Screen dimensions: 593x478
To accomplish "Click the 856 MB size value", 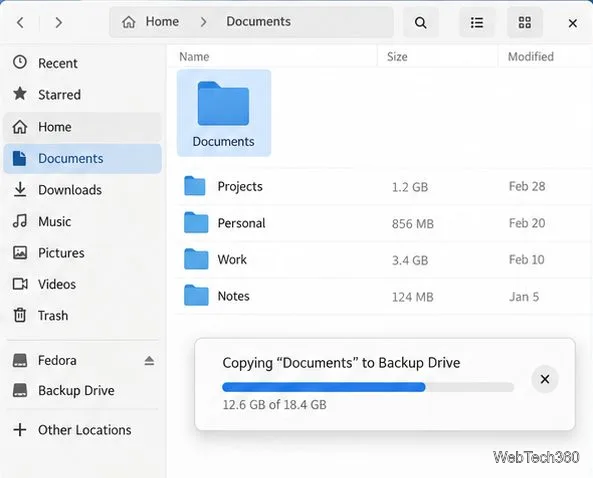I will coord(413,223).
